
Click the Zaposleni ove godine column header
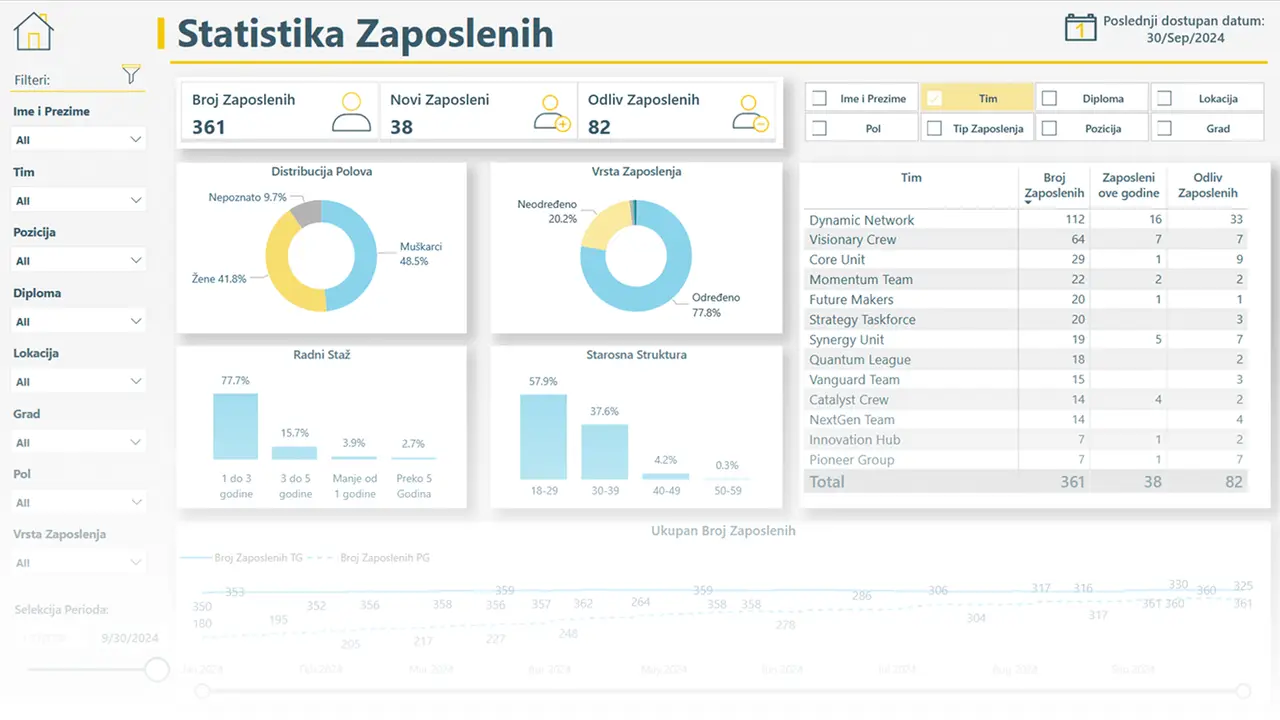click(1129, 185)
